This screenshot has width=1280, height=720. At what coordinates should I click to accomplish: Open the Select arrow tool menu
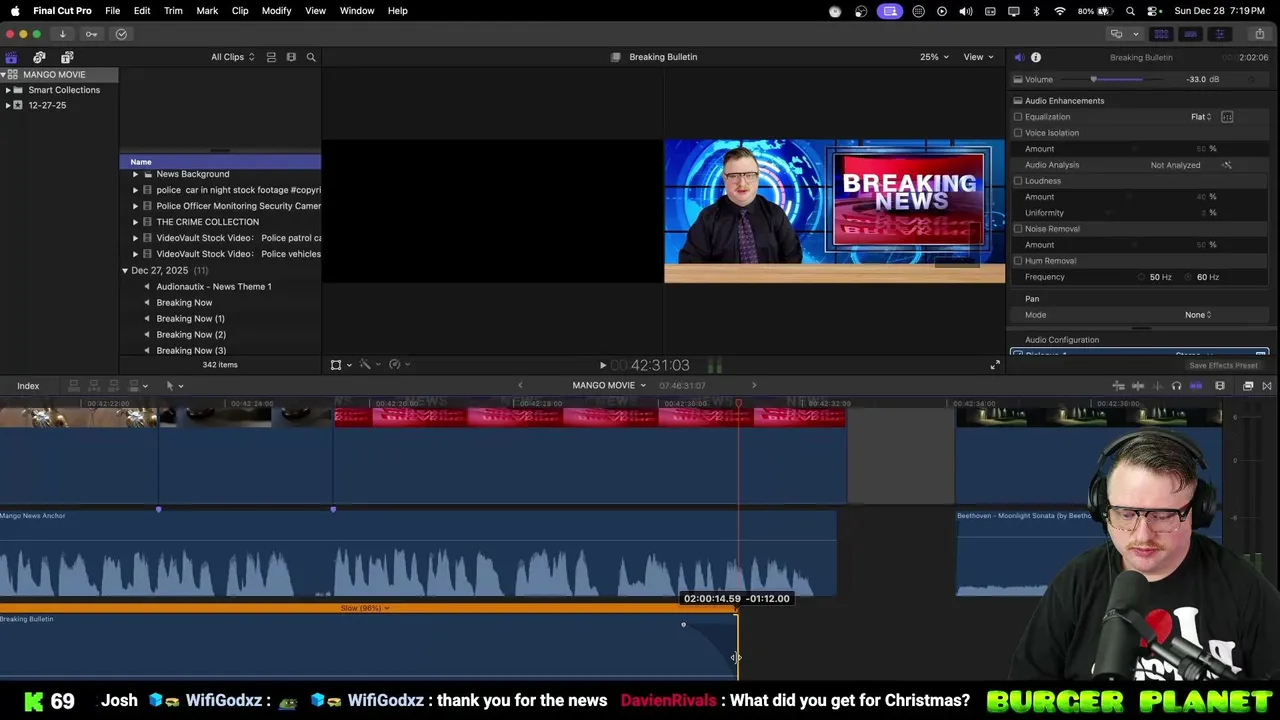click(174, 386)
